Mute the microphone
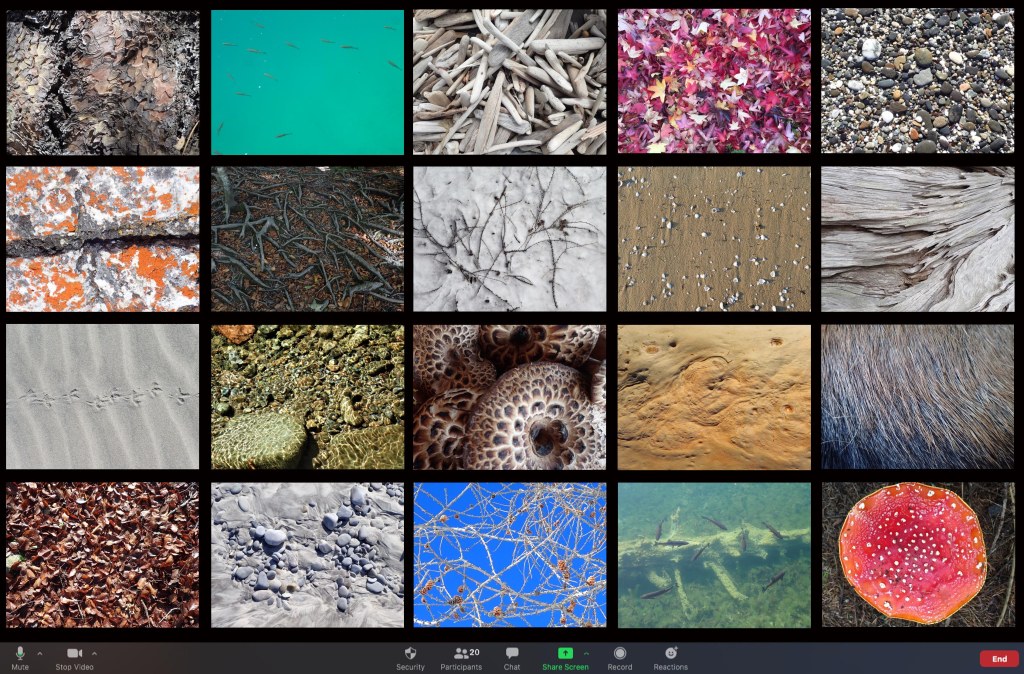This screenshot has width=1024, height=674. [x=19, y=655]
